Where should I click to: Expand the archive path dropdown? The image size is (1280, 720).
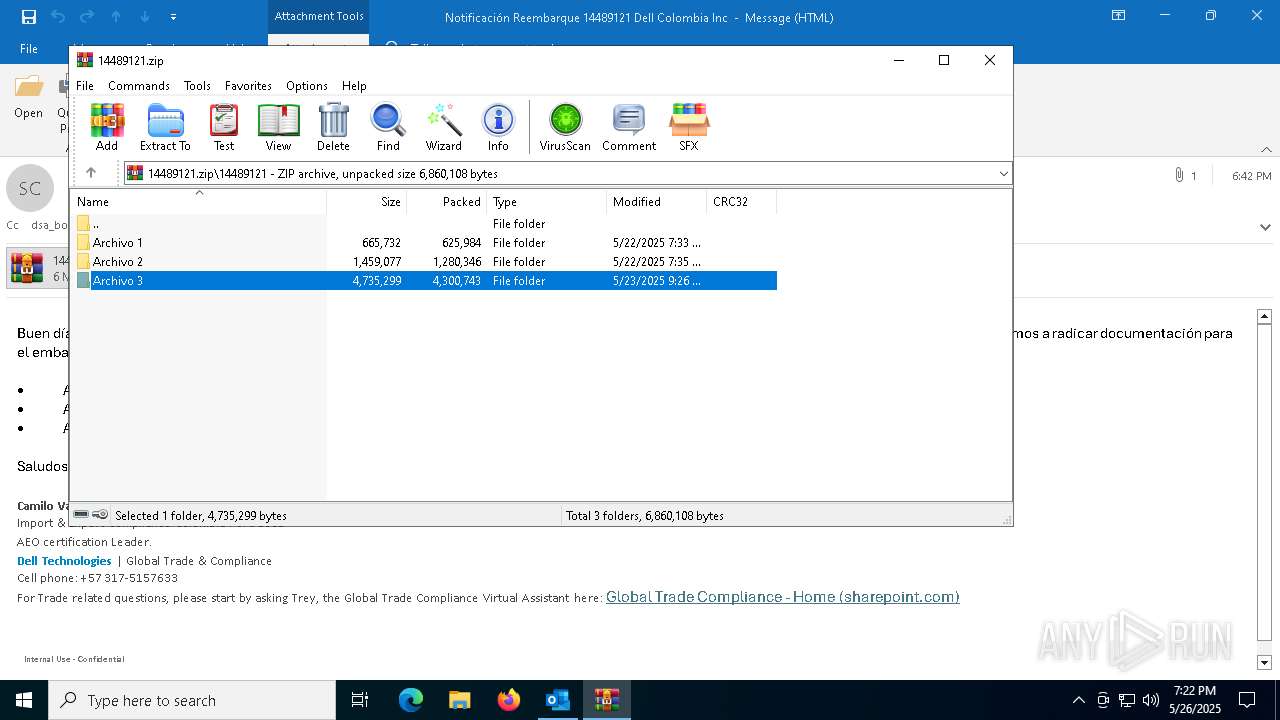tap(1003, 174)
